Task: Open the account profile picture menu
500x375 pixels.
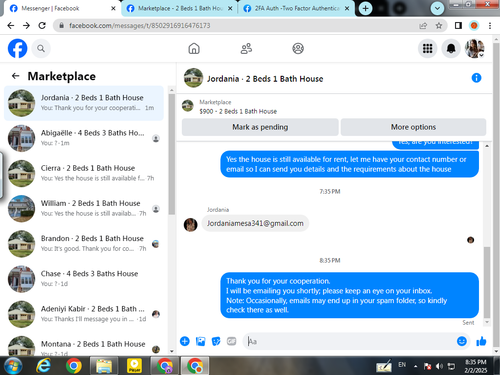Action: (475, 49)
